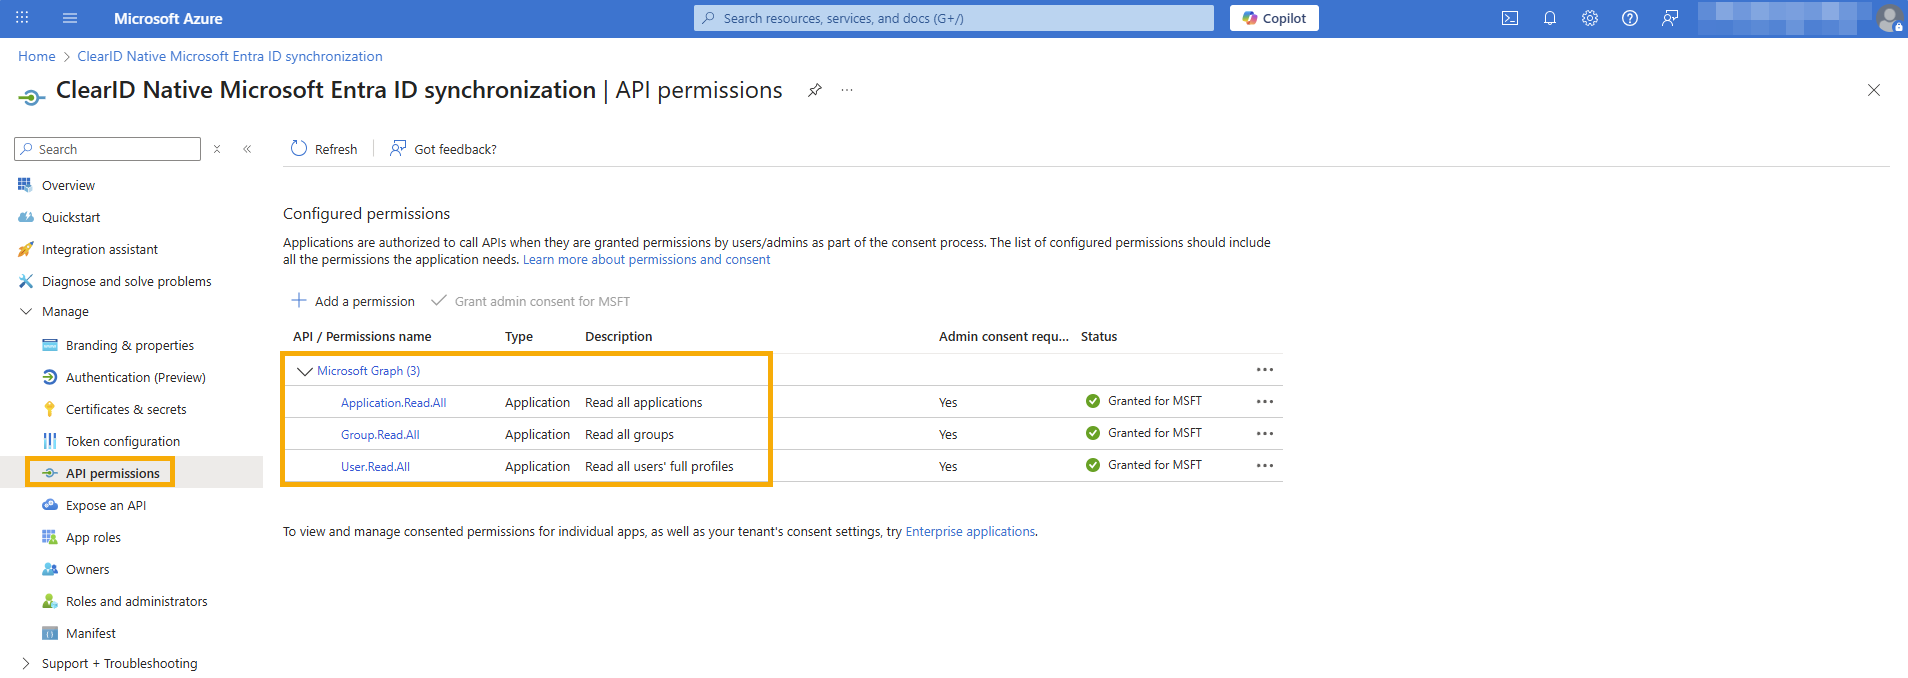The height and width of the screenshot is (678, 1908).
Task: Open the account avatar menu
Action: (1888, 18)
